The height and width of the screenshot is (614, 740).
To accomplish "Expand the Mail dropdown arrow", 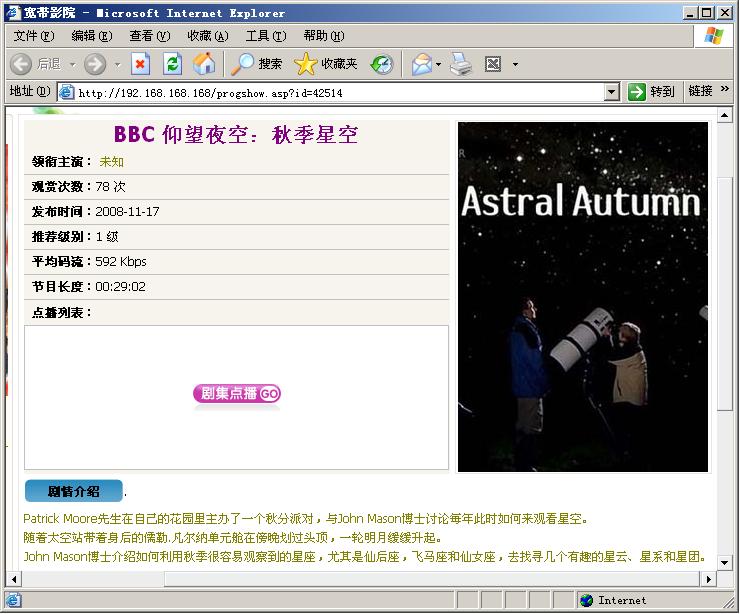I will point(438,64).
